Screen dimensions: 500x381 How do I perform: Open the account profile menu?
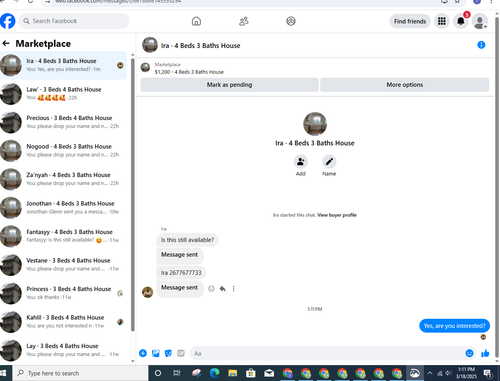[480, 21]
